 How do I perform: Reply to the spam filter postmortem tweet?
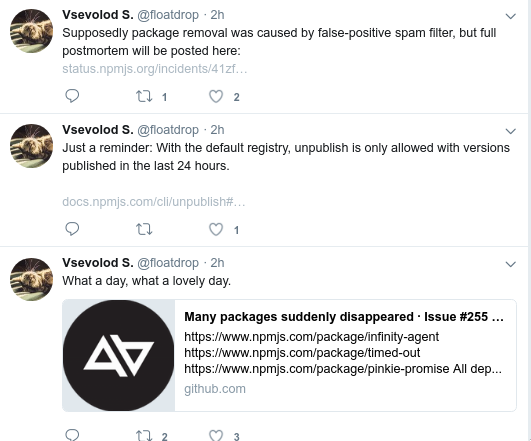click(72, 96)
